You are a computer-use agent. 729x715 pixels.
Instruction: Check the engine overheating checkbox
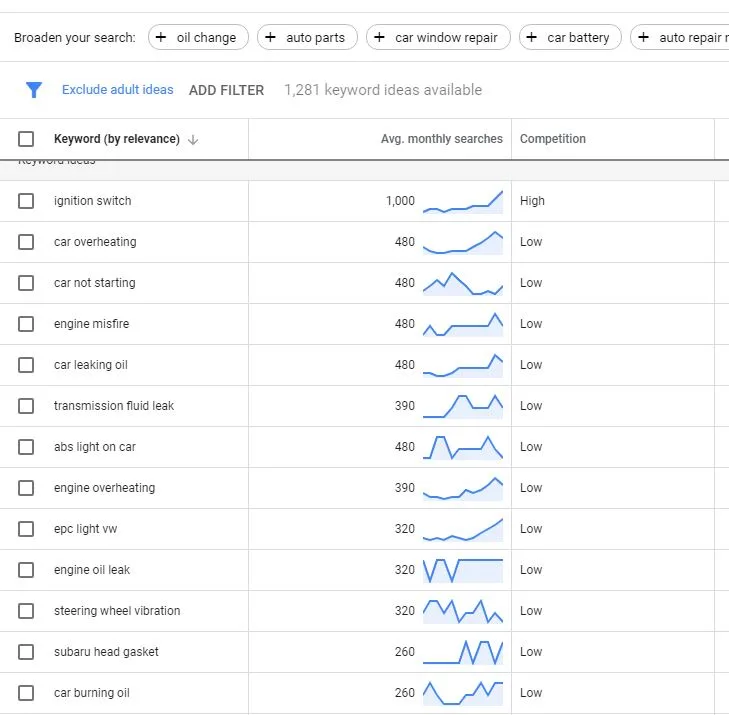tap(26, 488)
